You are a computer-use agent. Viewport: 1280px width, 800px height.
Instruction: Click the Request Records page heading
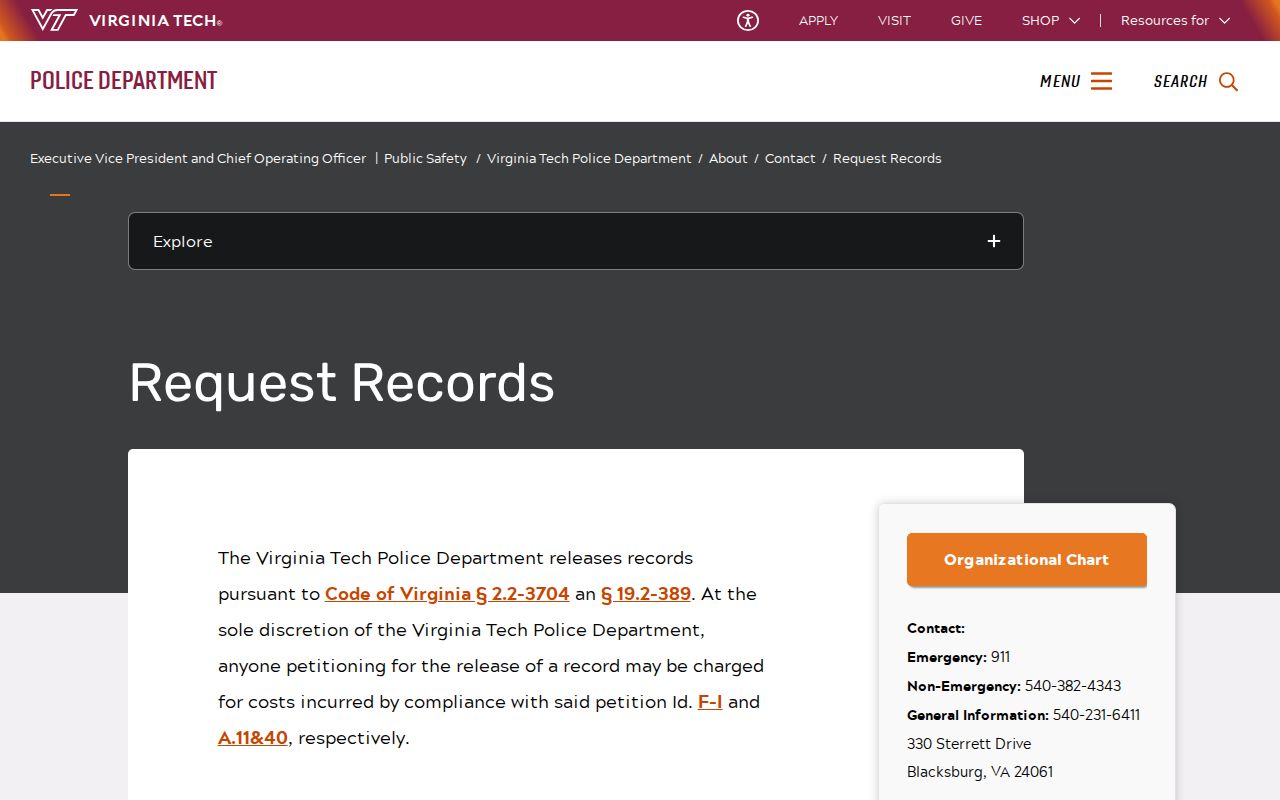[341, 383]
